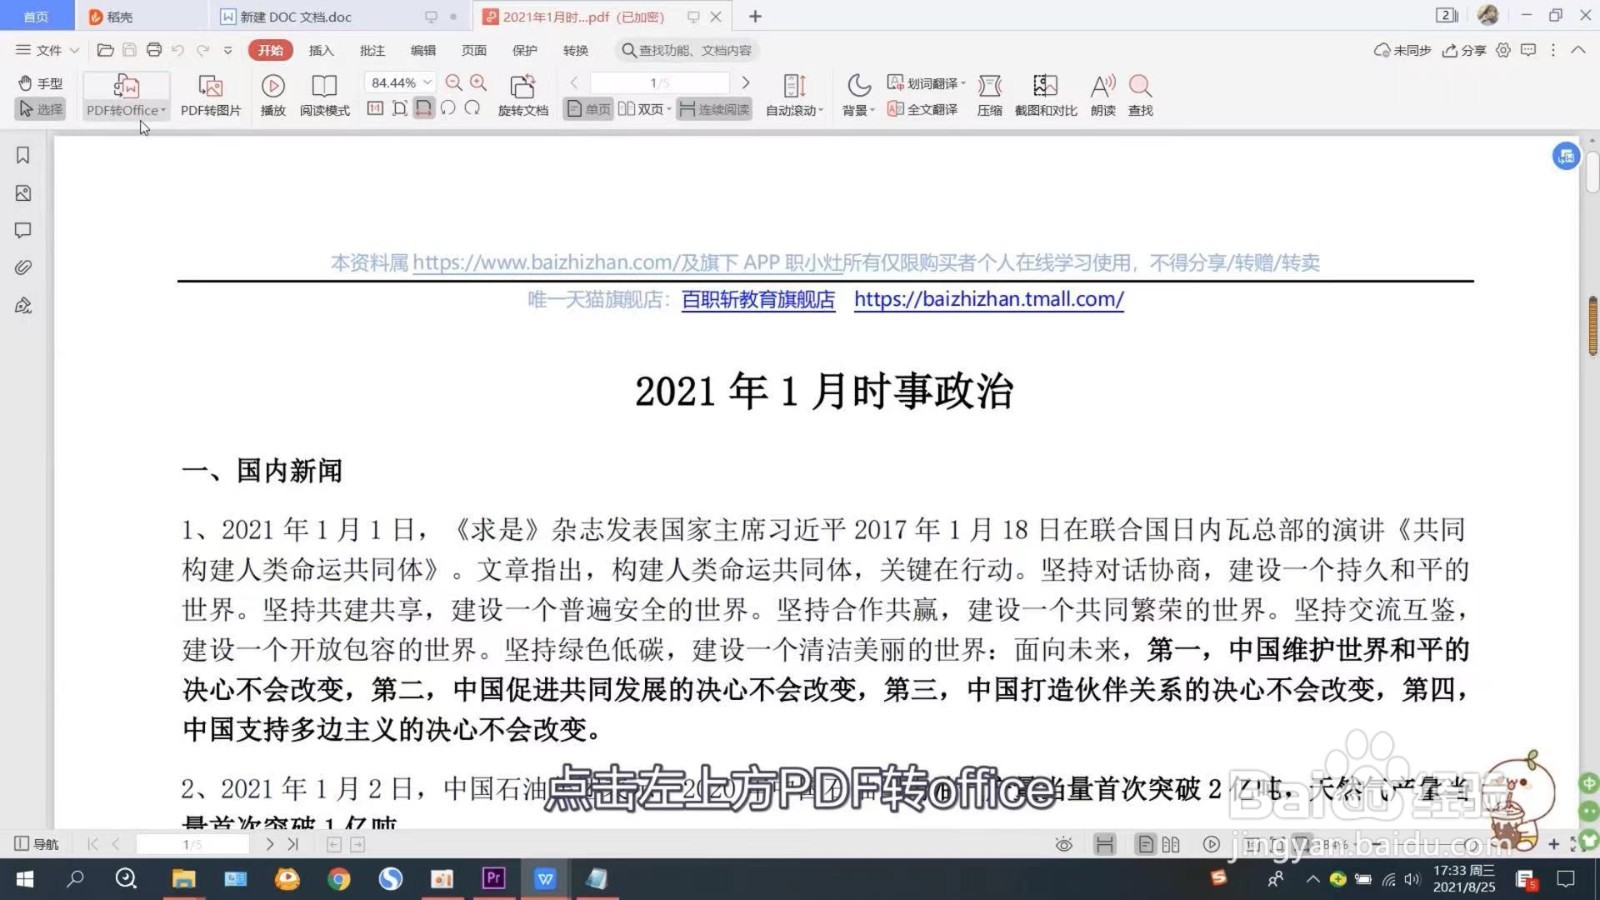This screenshot has width=1600, height=900.
Task: Open the 自动滚动 auto-scroll option
Action: pyautogui.click(x=794, y=96)
